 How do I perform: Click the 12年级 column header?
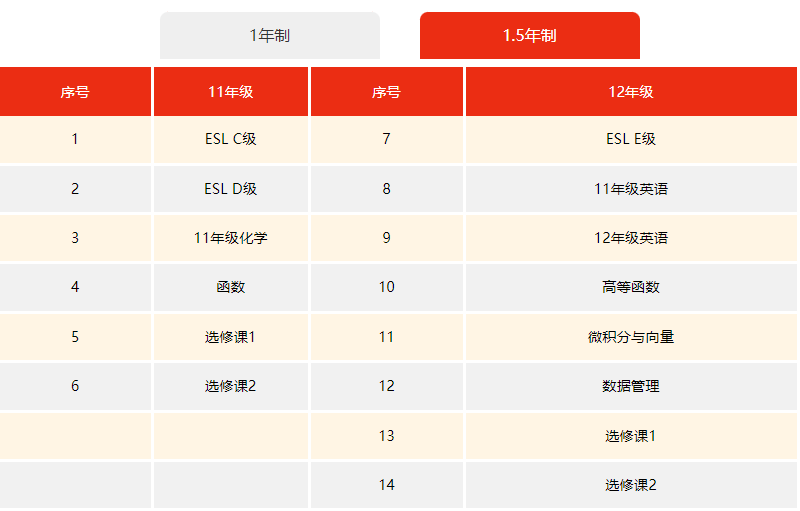631,92
